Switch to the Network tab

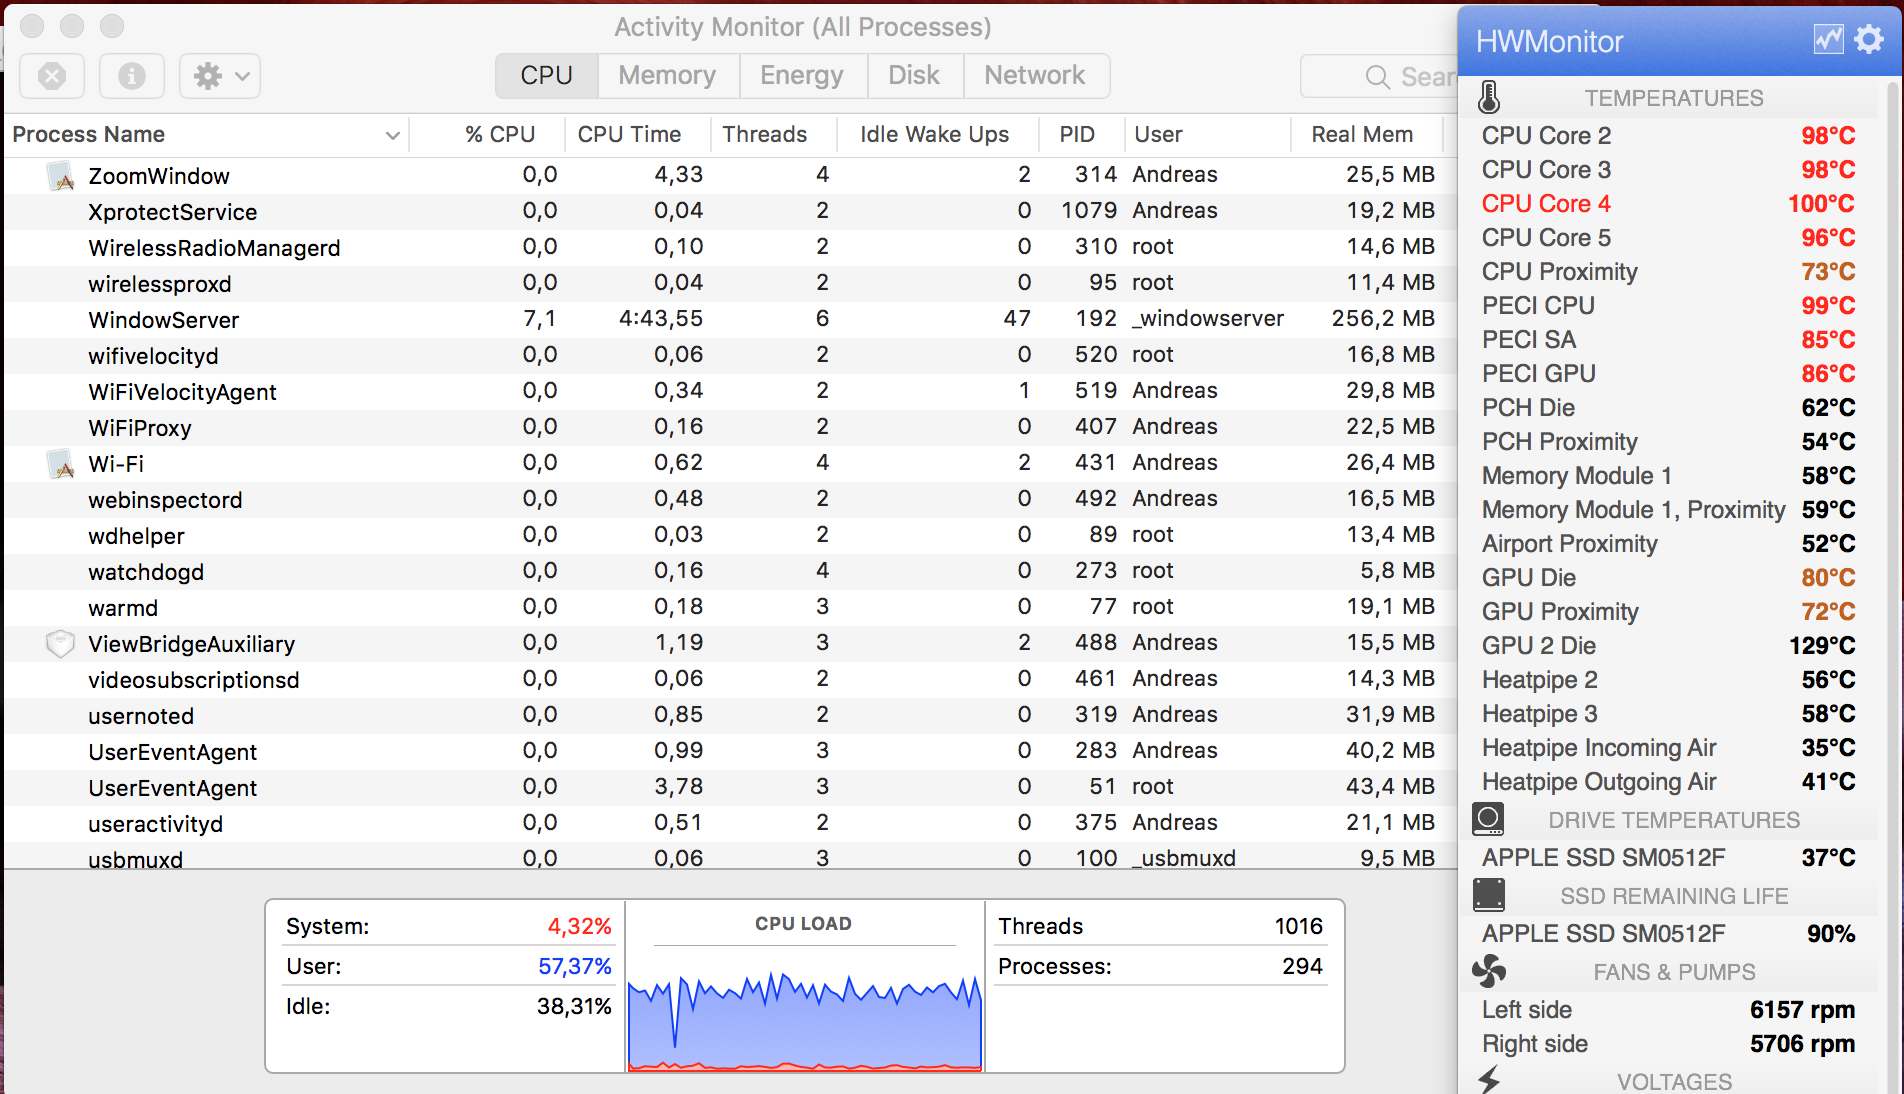click(1034, 76)
